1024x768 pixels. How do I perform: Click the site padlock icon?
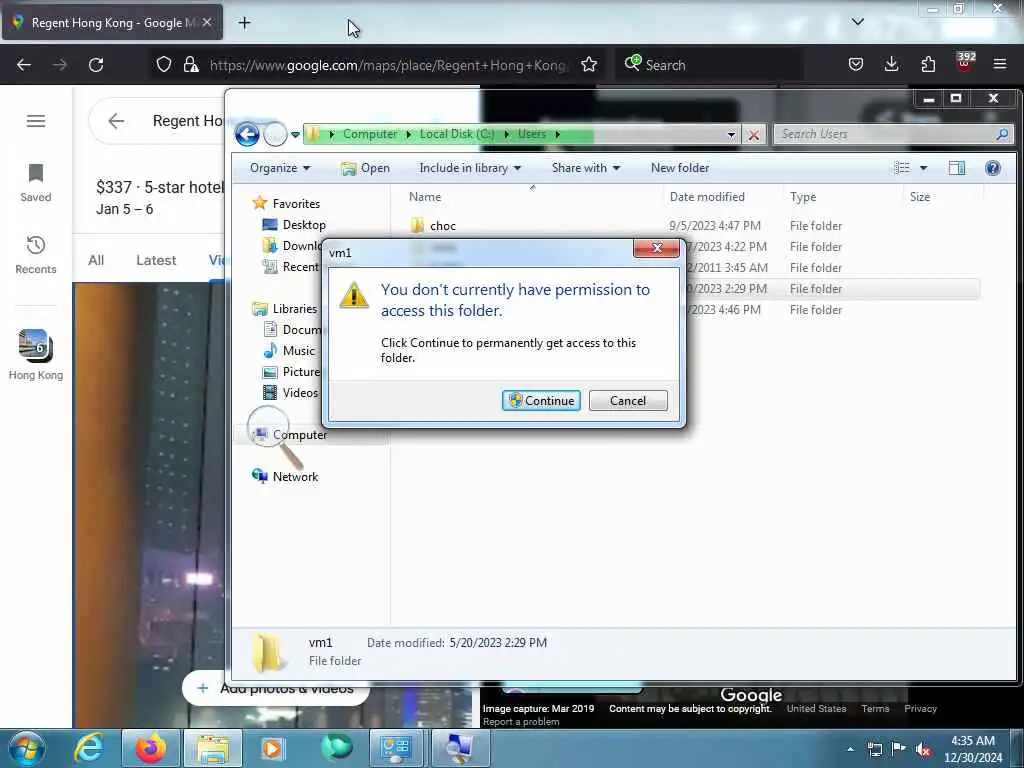pyautogui.click(x=191, y=65)
